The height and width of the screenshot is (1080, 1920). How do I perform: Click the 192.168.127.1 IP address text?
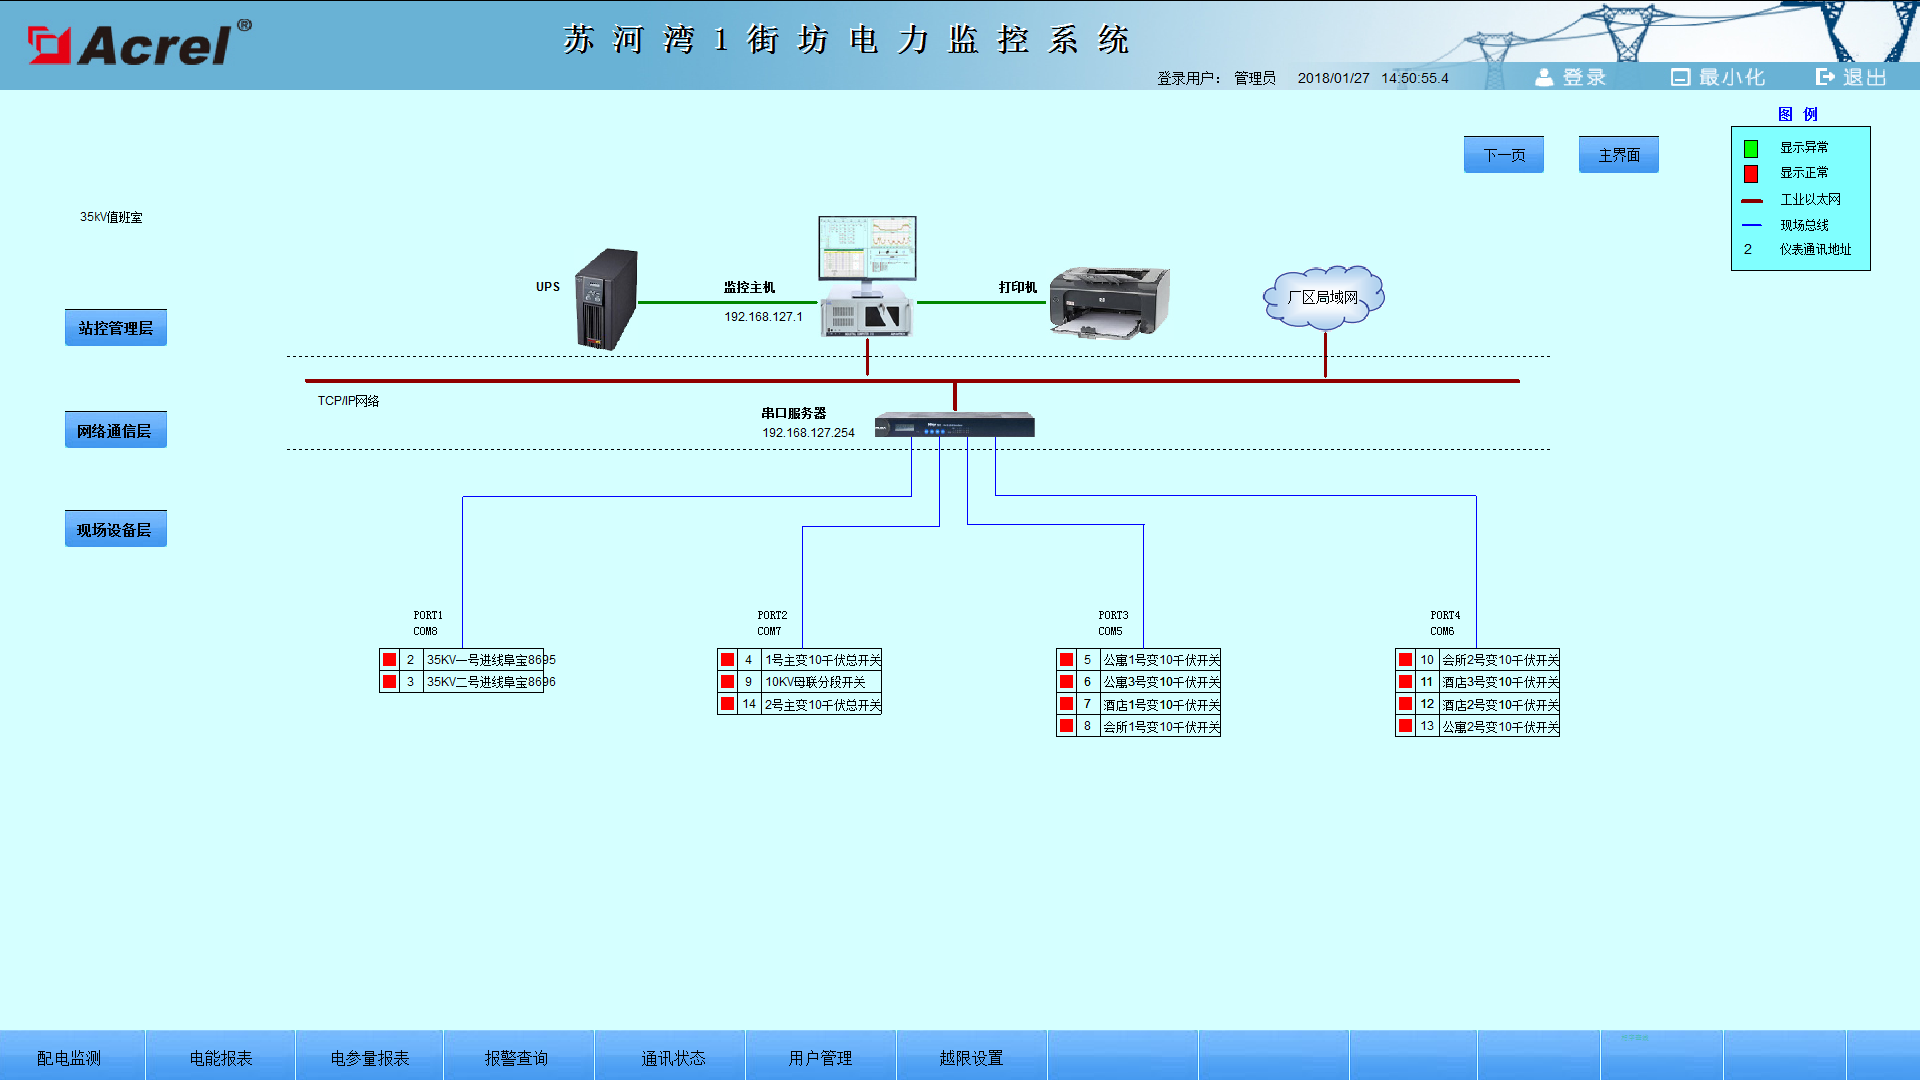pyautogui.click(x=763, y=317)
